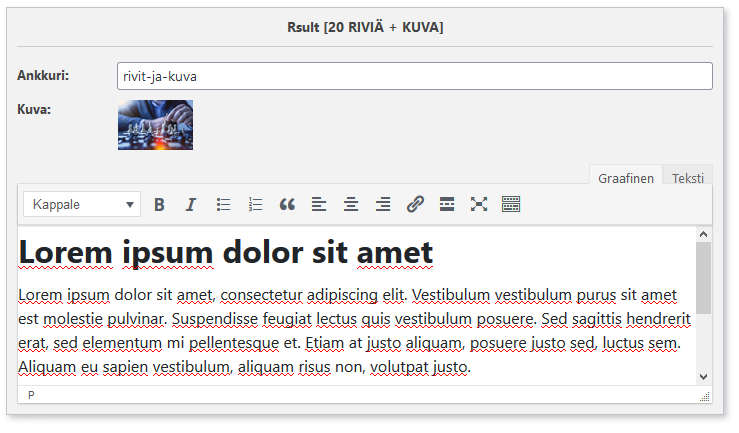The width and height of the screenshot is (739, 433).
Task: Click the 'Rsult [20 RIVIÄ + KUVA]' title
Action: [365, 27]
